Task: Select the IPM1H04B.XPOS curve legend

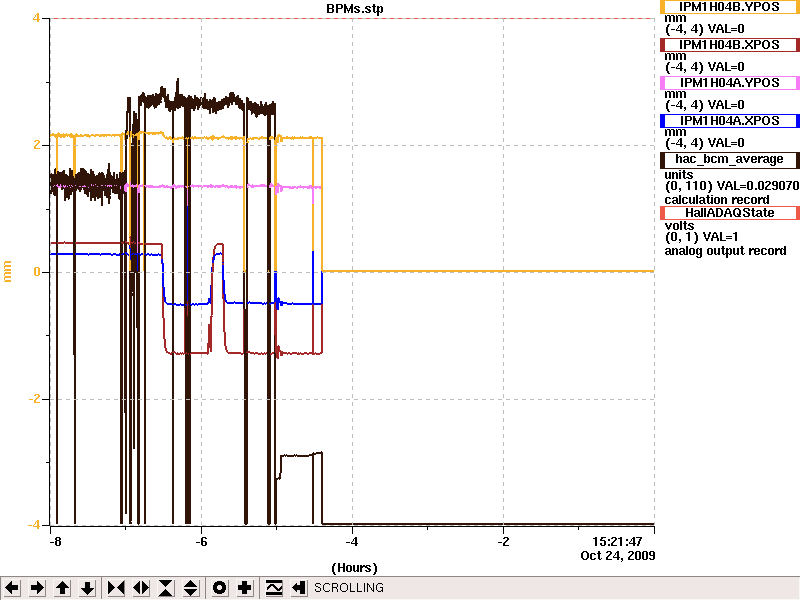Action: pos(730,45)
